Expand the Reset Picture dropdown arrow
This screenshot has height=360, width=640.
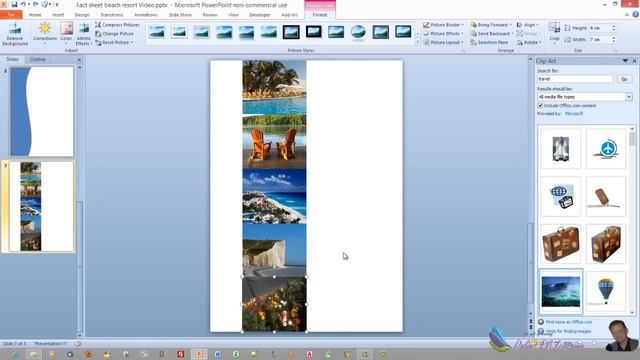click(x=132, y=42)
